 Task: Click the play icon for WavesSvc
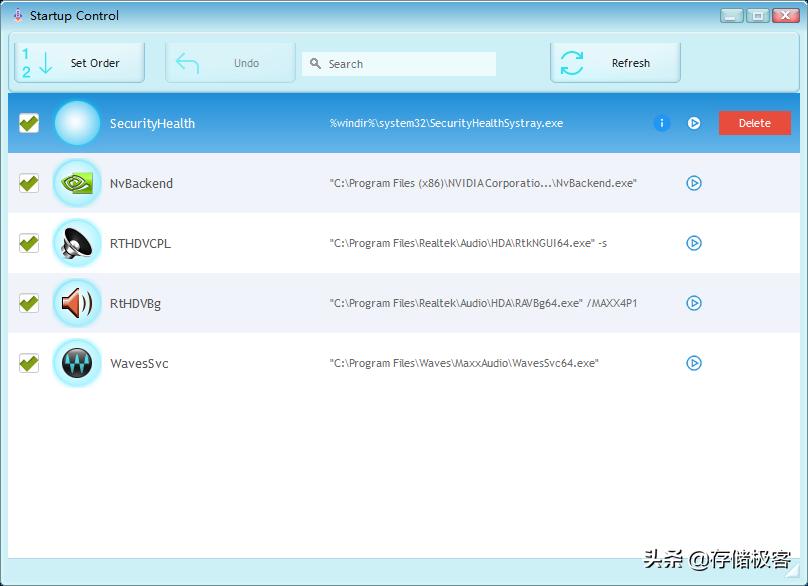[x=694, y=363]
